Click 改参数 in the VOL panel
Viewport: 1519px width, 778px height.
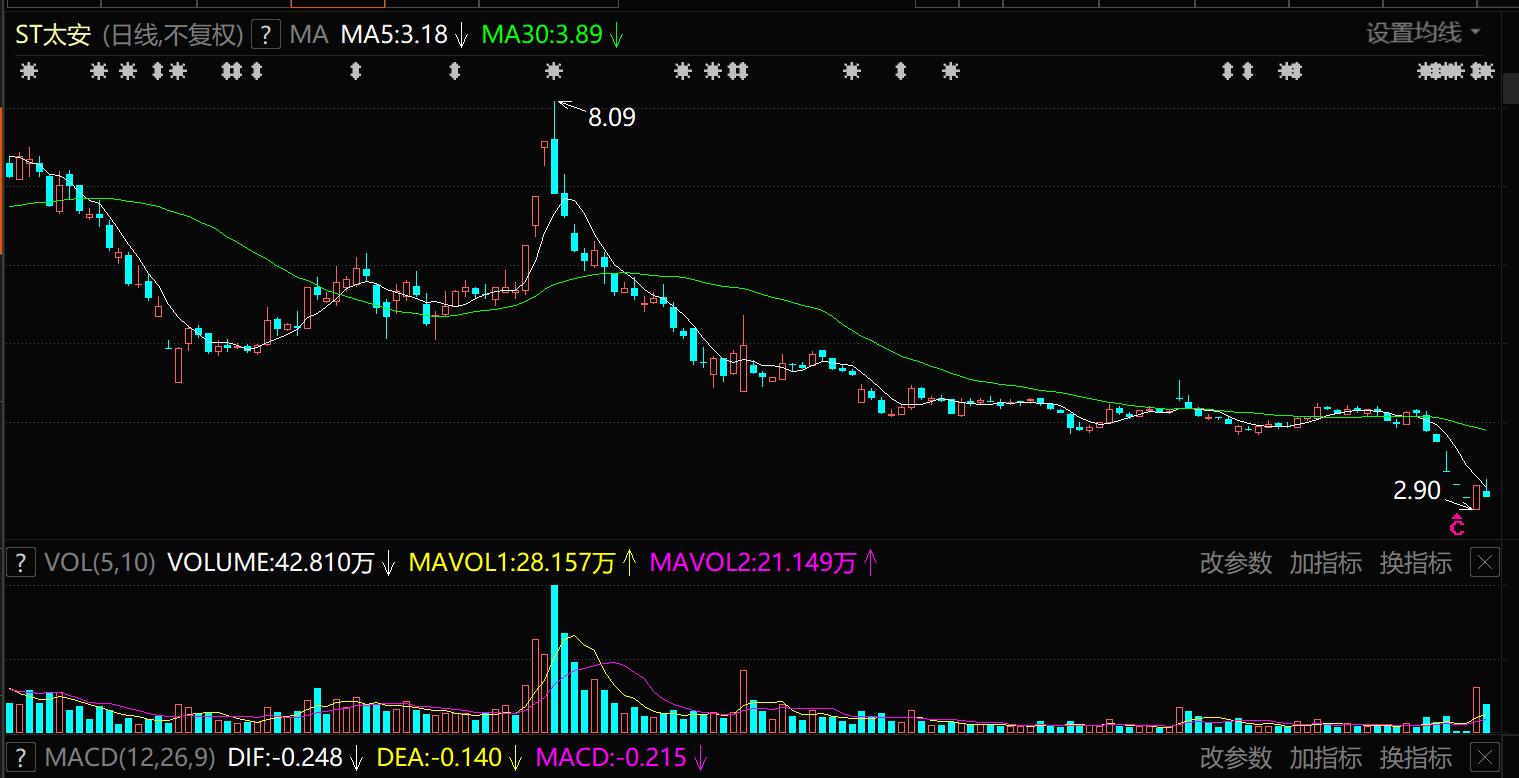(1236, 563)
